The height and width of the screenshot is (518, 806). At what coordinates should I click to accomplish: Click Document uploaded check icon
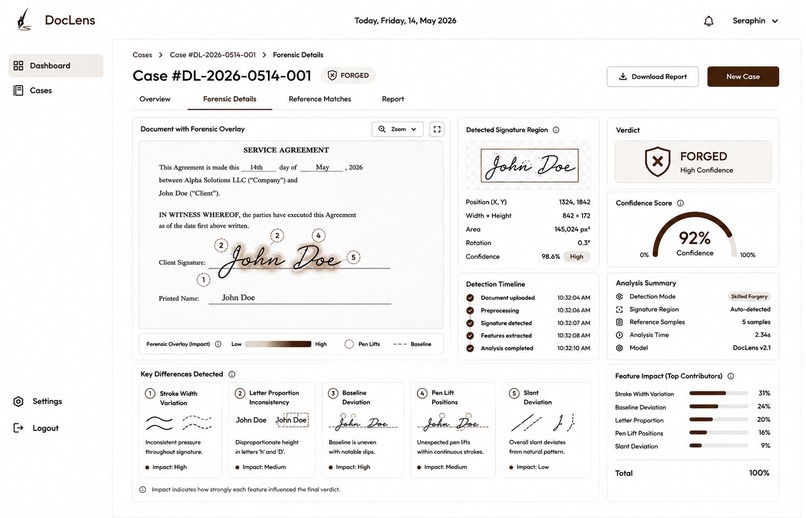point(470,298)
